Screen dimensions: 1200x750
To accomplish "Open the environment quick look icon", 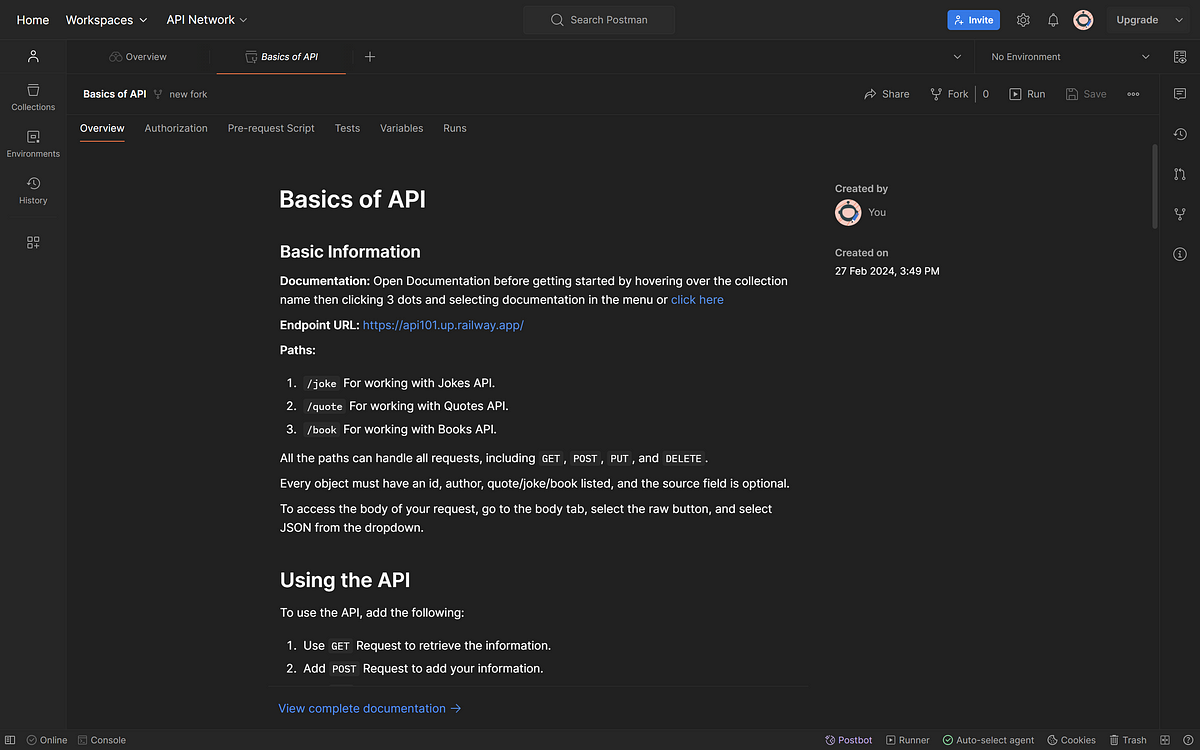I will coord(1180,57).
